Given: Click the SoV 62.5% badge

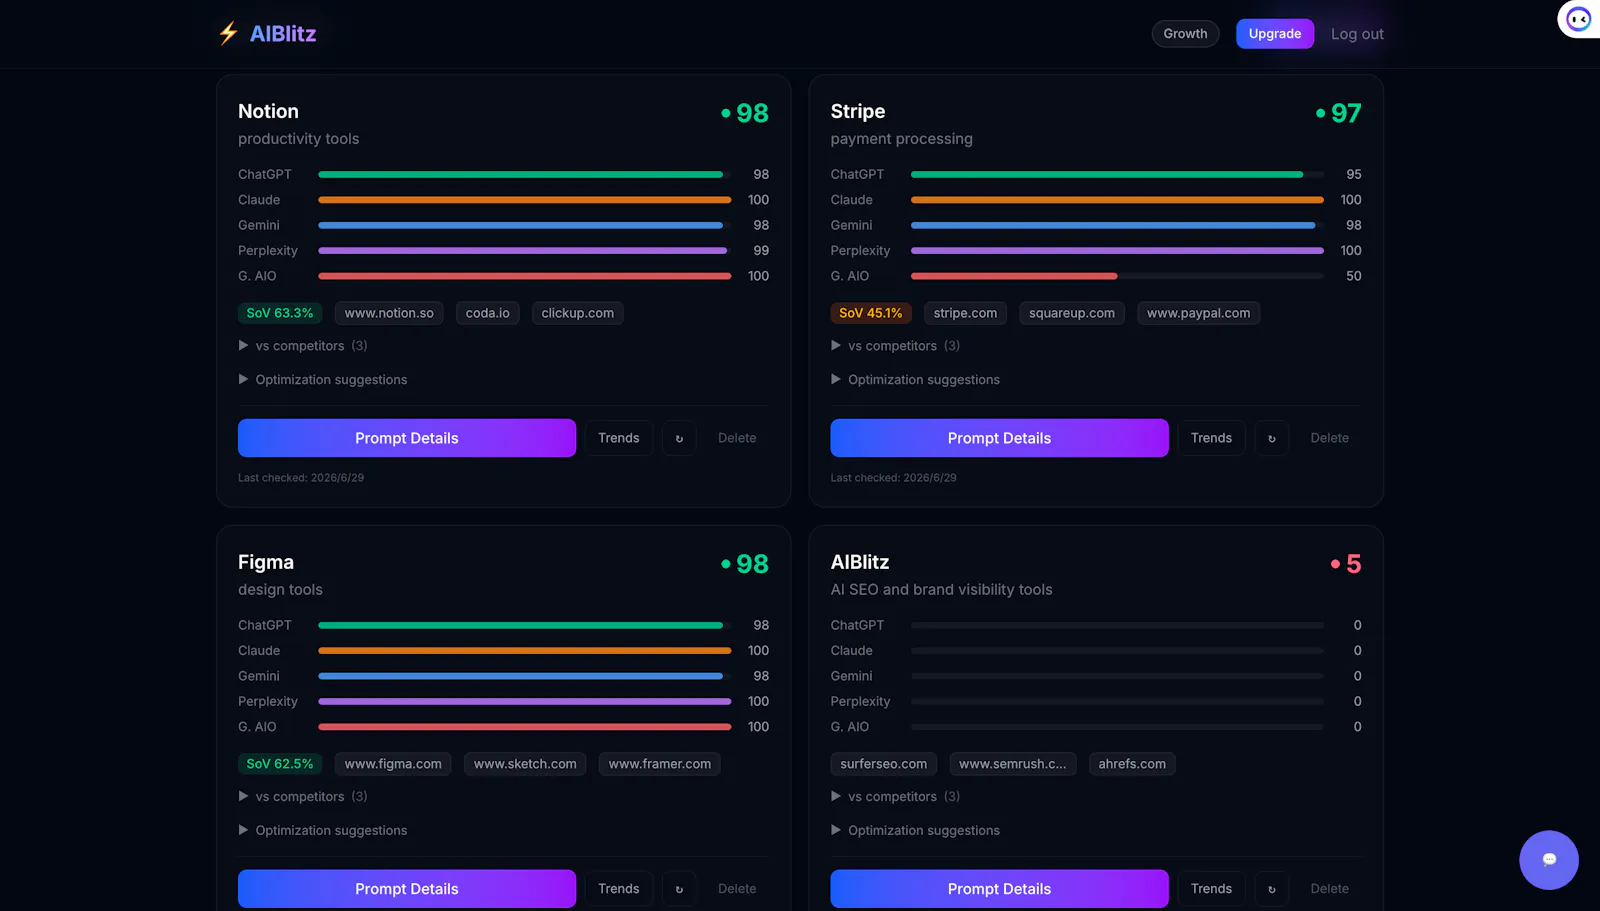Looking at the screenshot, I should pos(280,764).
